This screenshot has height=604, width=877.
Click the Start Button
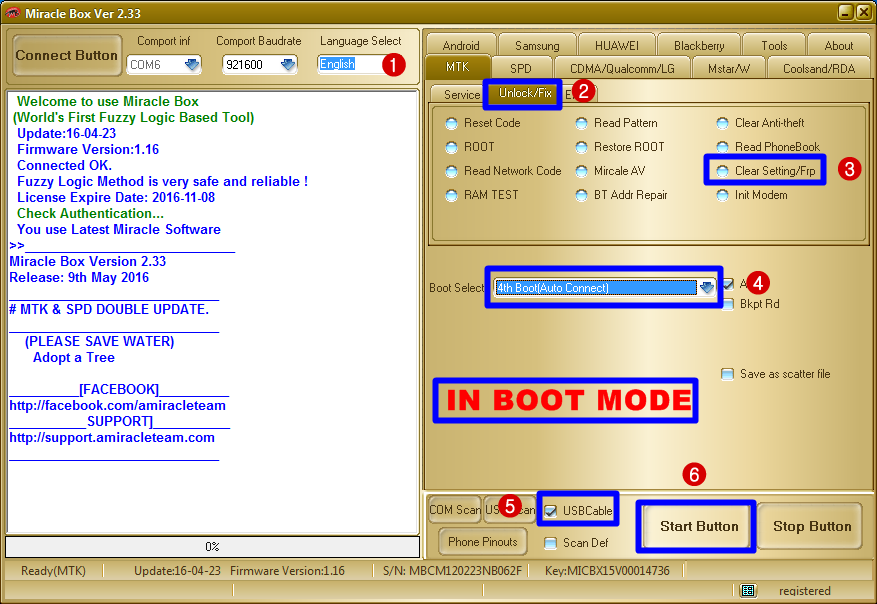pos(699,526)
